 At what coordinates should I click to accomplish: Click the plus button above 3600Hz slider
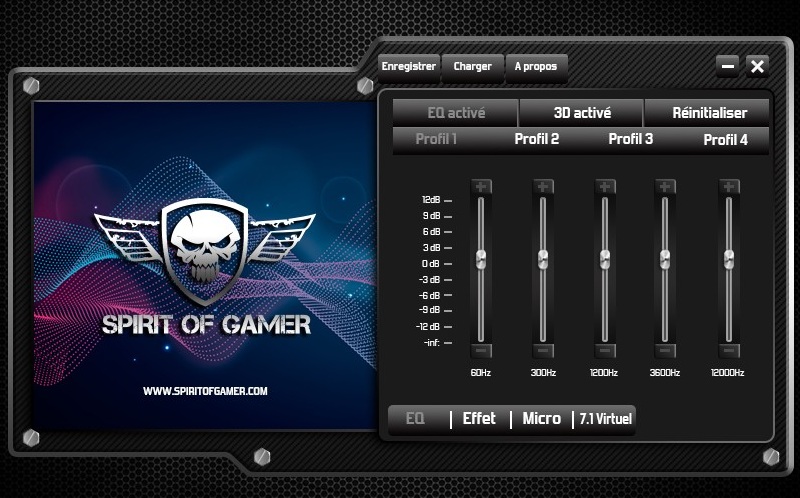pyautogui.click(x=665, y=187)
